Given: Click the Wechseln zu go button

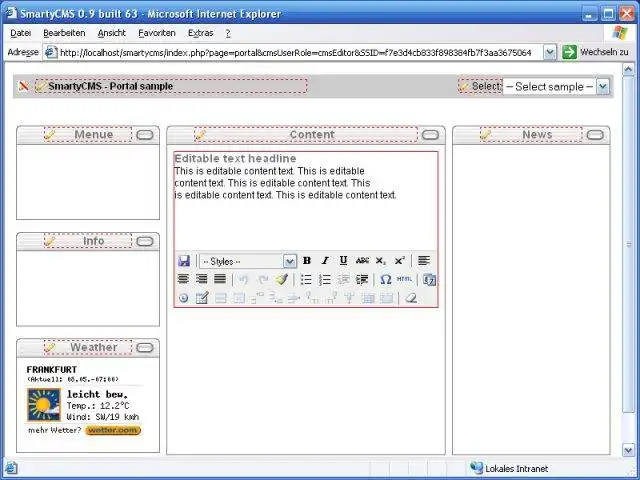Looking at the screenshot, I should pyautogui.click(x=596, y=52).
